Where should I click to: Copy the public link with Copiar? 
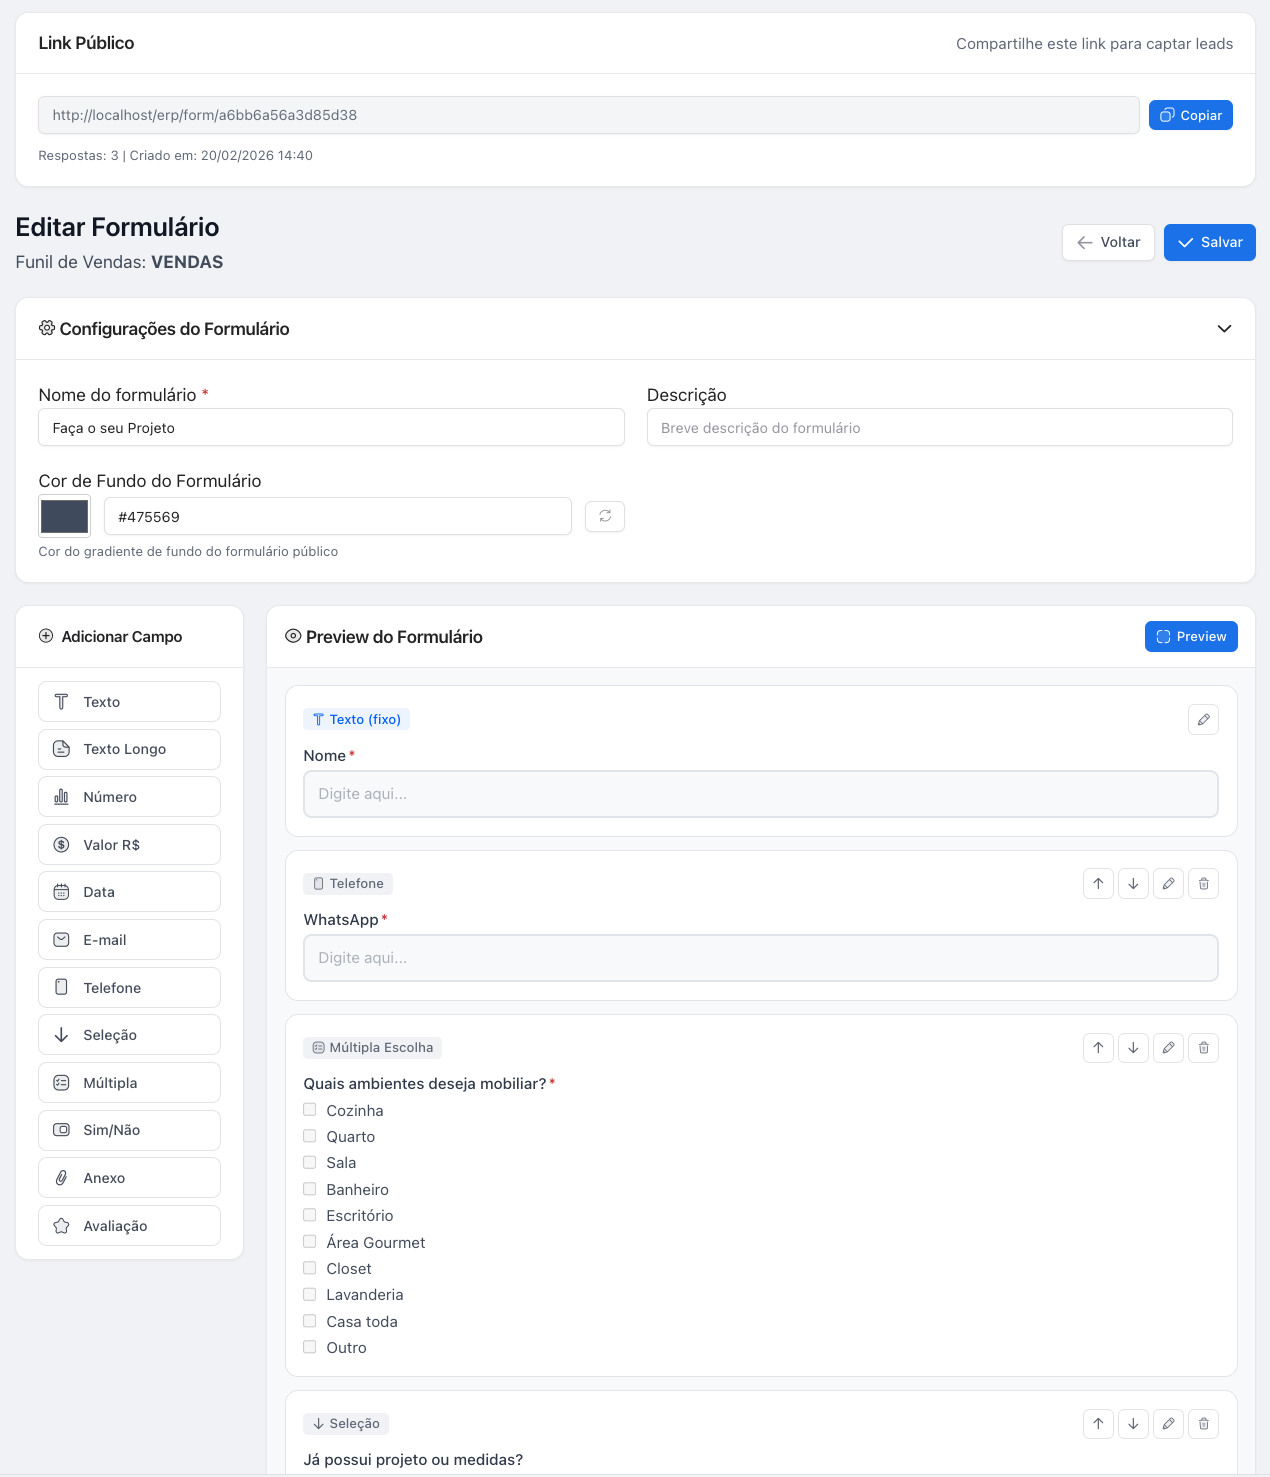coord(1190,116)
